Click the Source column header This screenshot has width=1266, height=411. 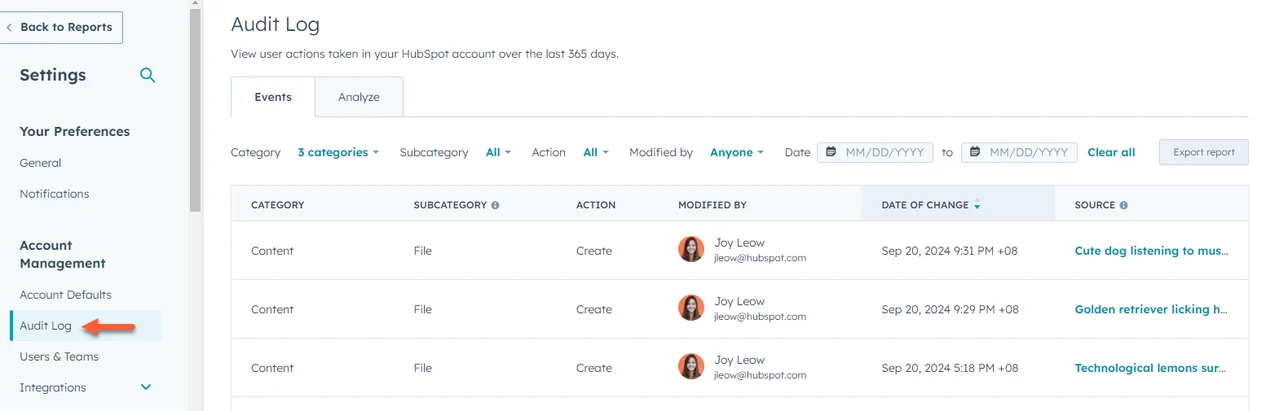pos(1095,205)
